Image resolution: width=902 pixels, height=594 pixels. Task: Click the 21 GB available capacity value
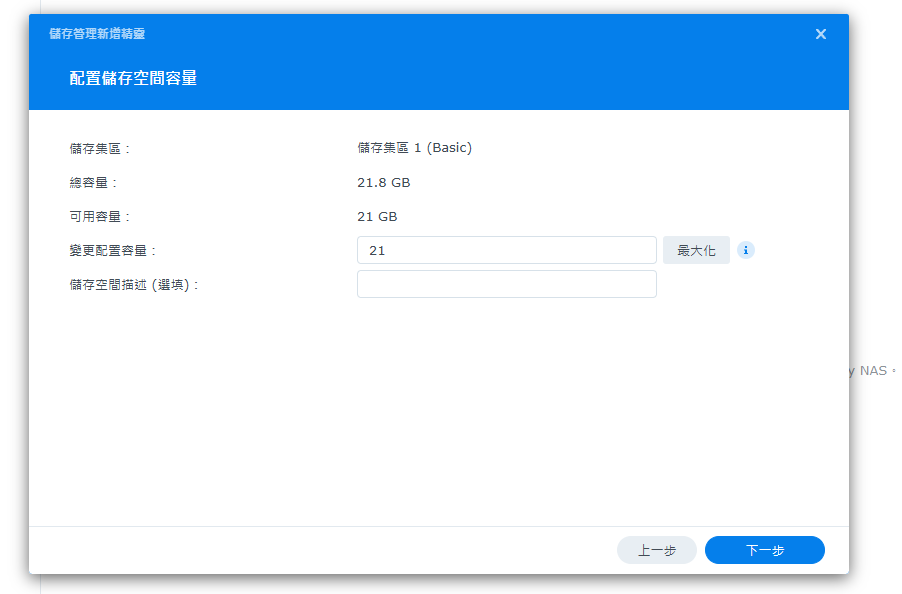click(377, 216)
